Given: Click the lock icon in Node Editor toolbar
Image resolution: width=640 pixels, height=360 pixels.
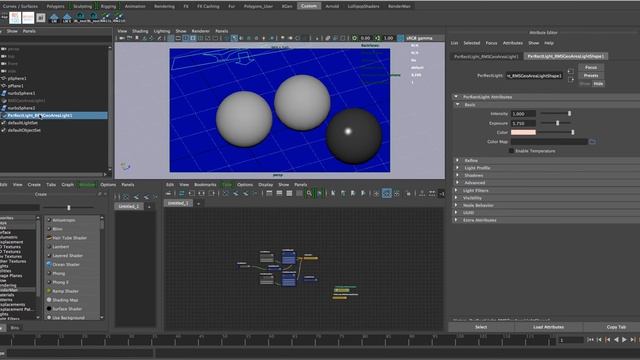Looking at the screenshot, I should click(408, 193).
